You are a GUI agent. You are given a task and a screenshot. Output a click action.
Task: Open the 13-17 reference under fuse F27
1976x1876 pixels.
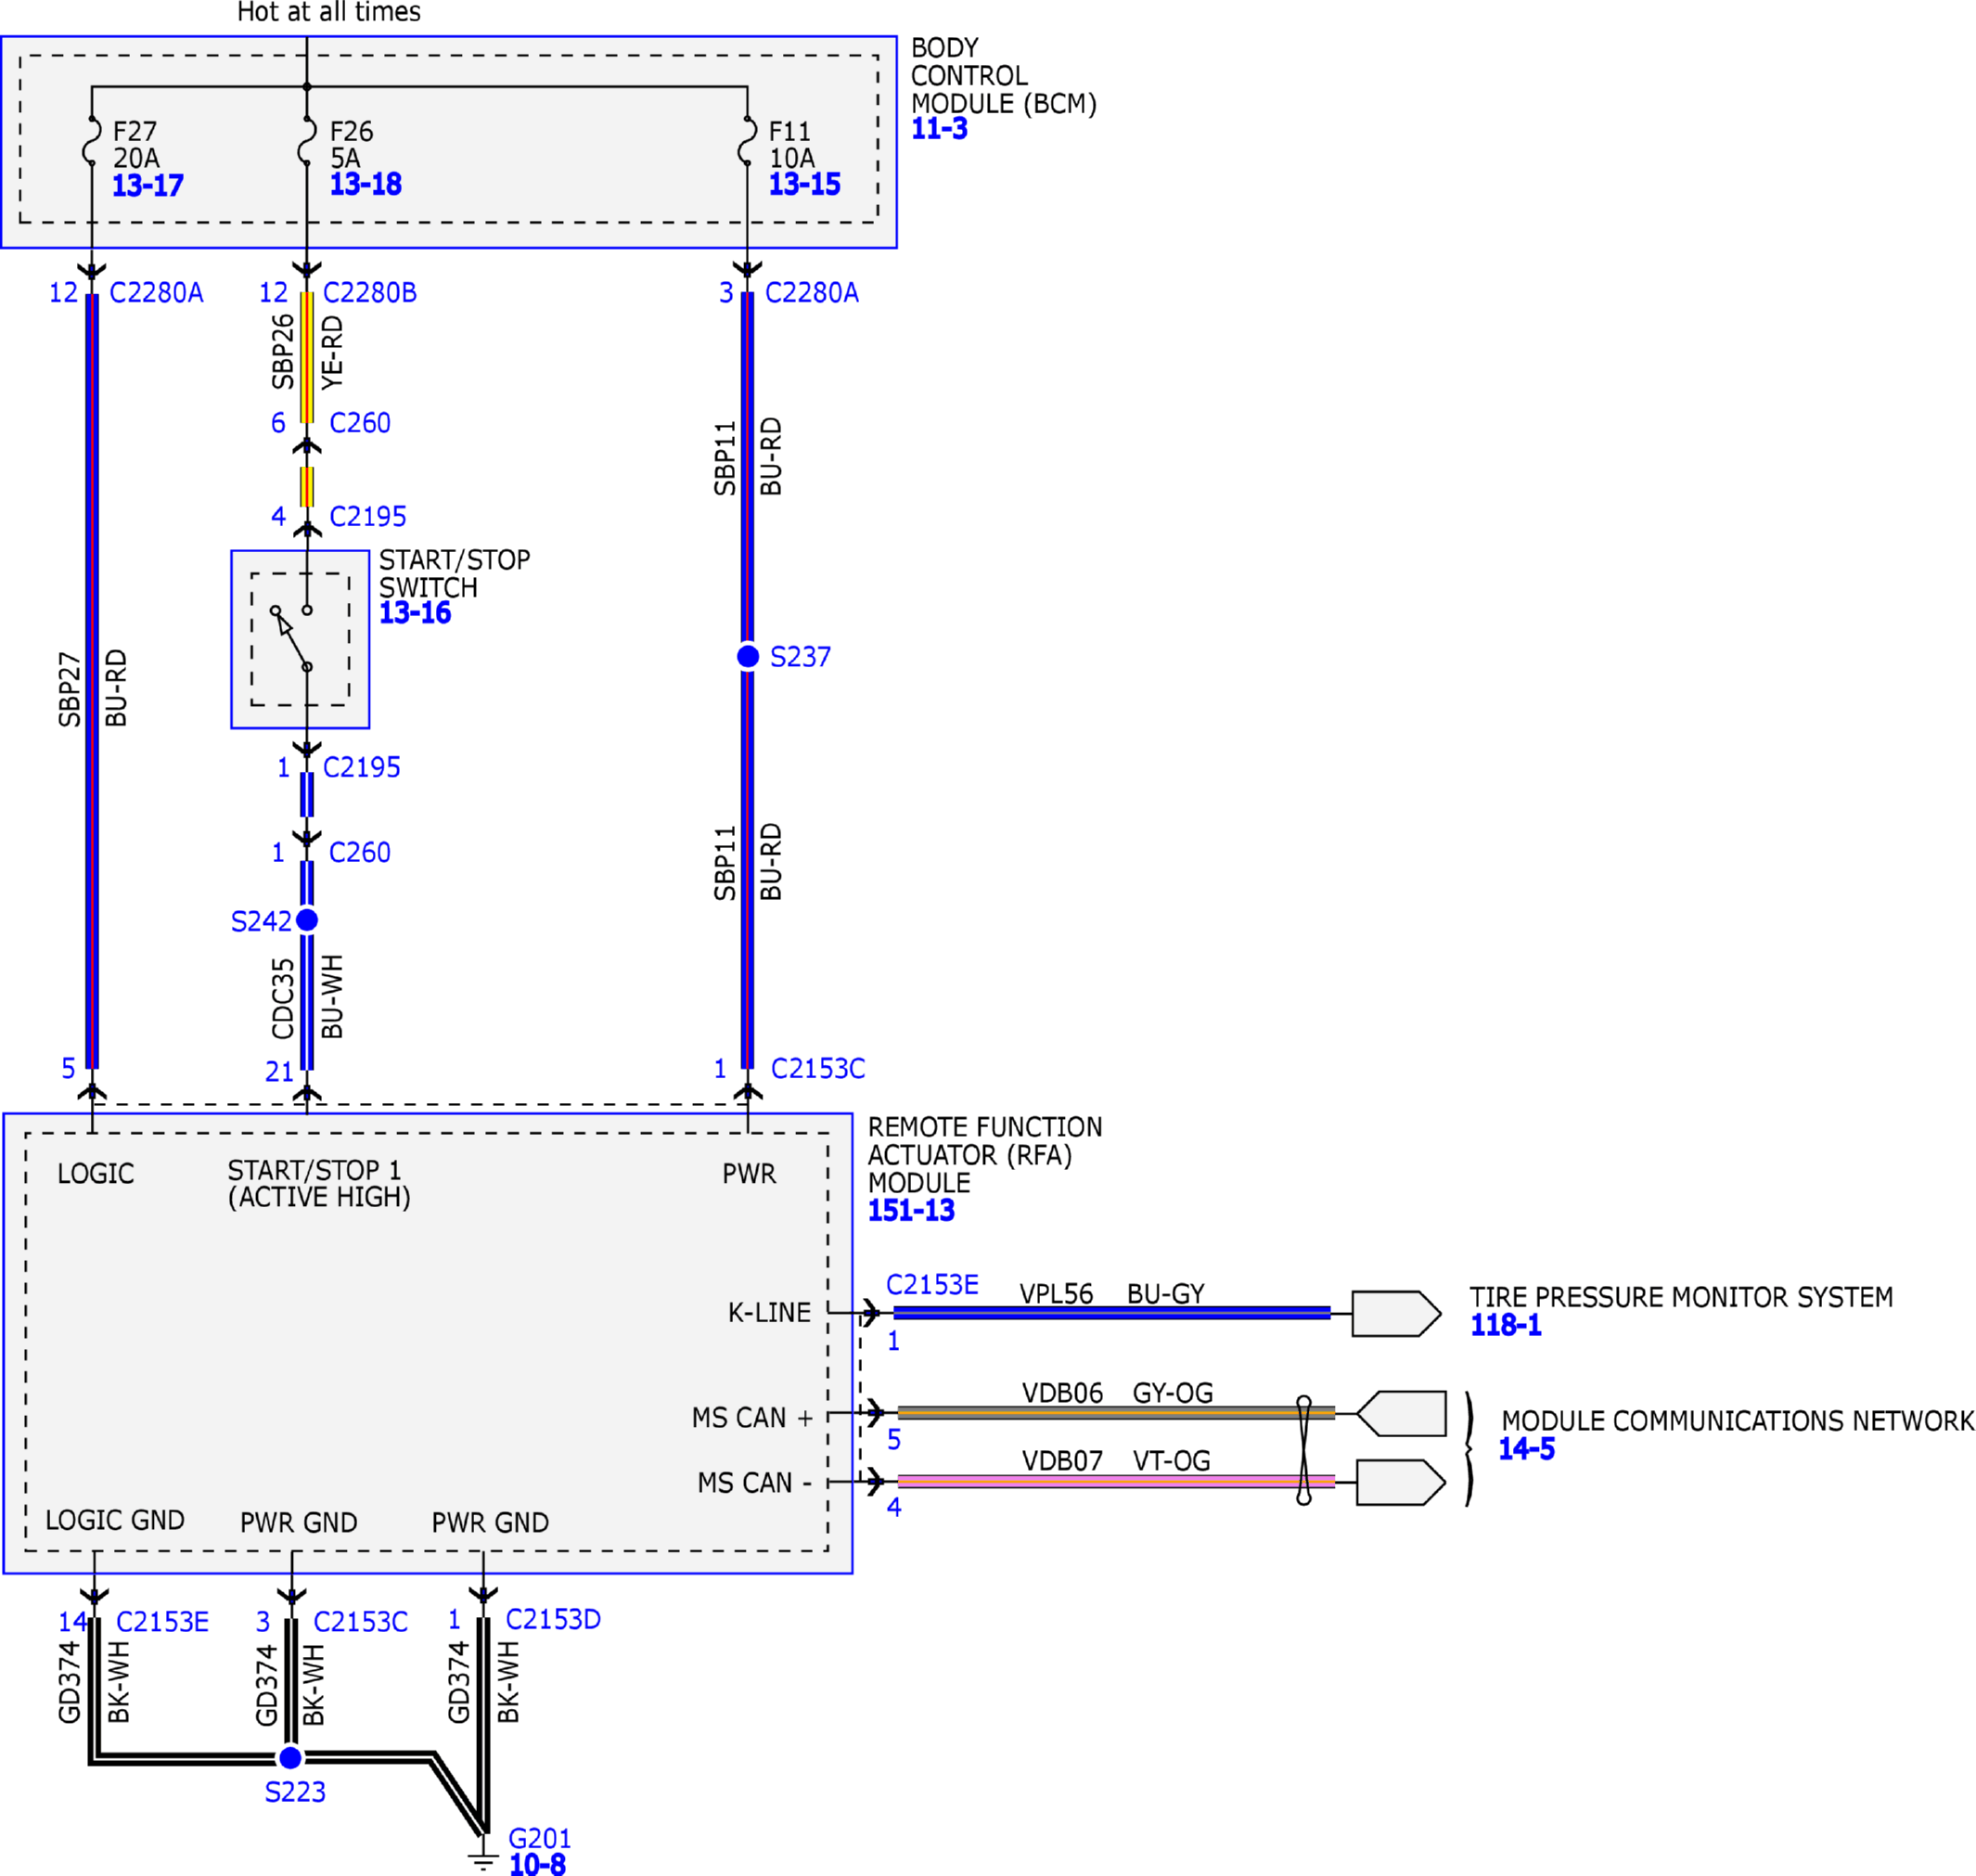click(147, 186)
